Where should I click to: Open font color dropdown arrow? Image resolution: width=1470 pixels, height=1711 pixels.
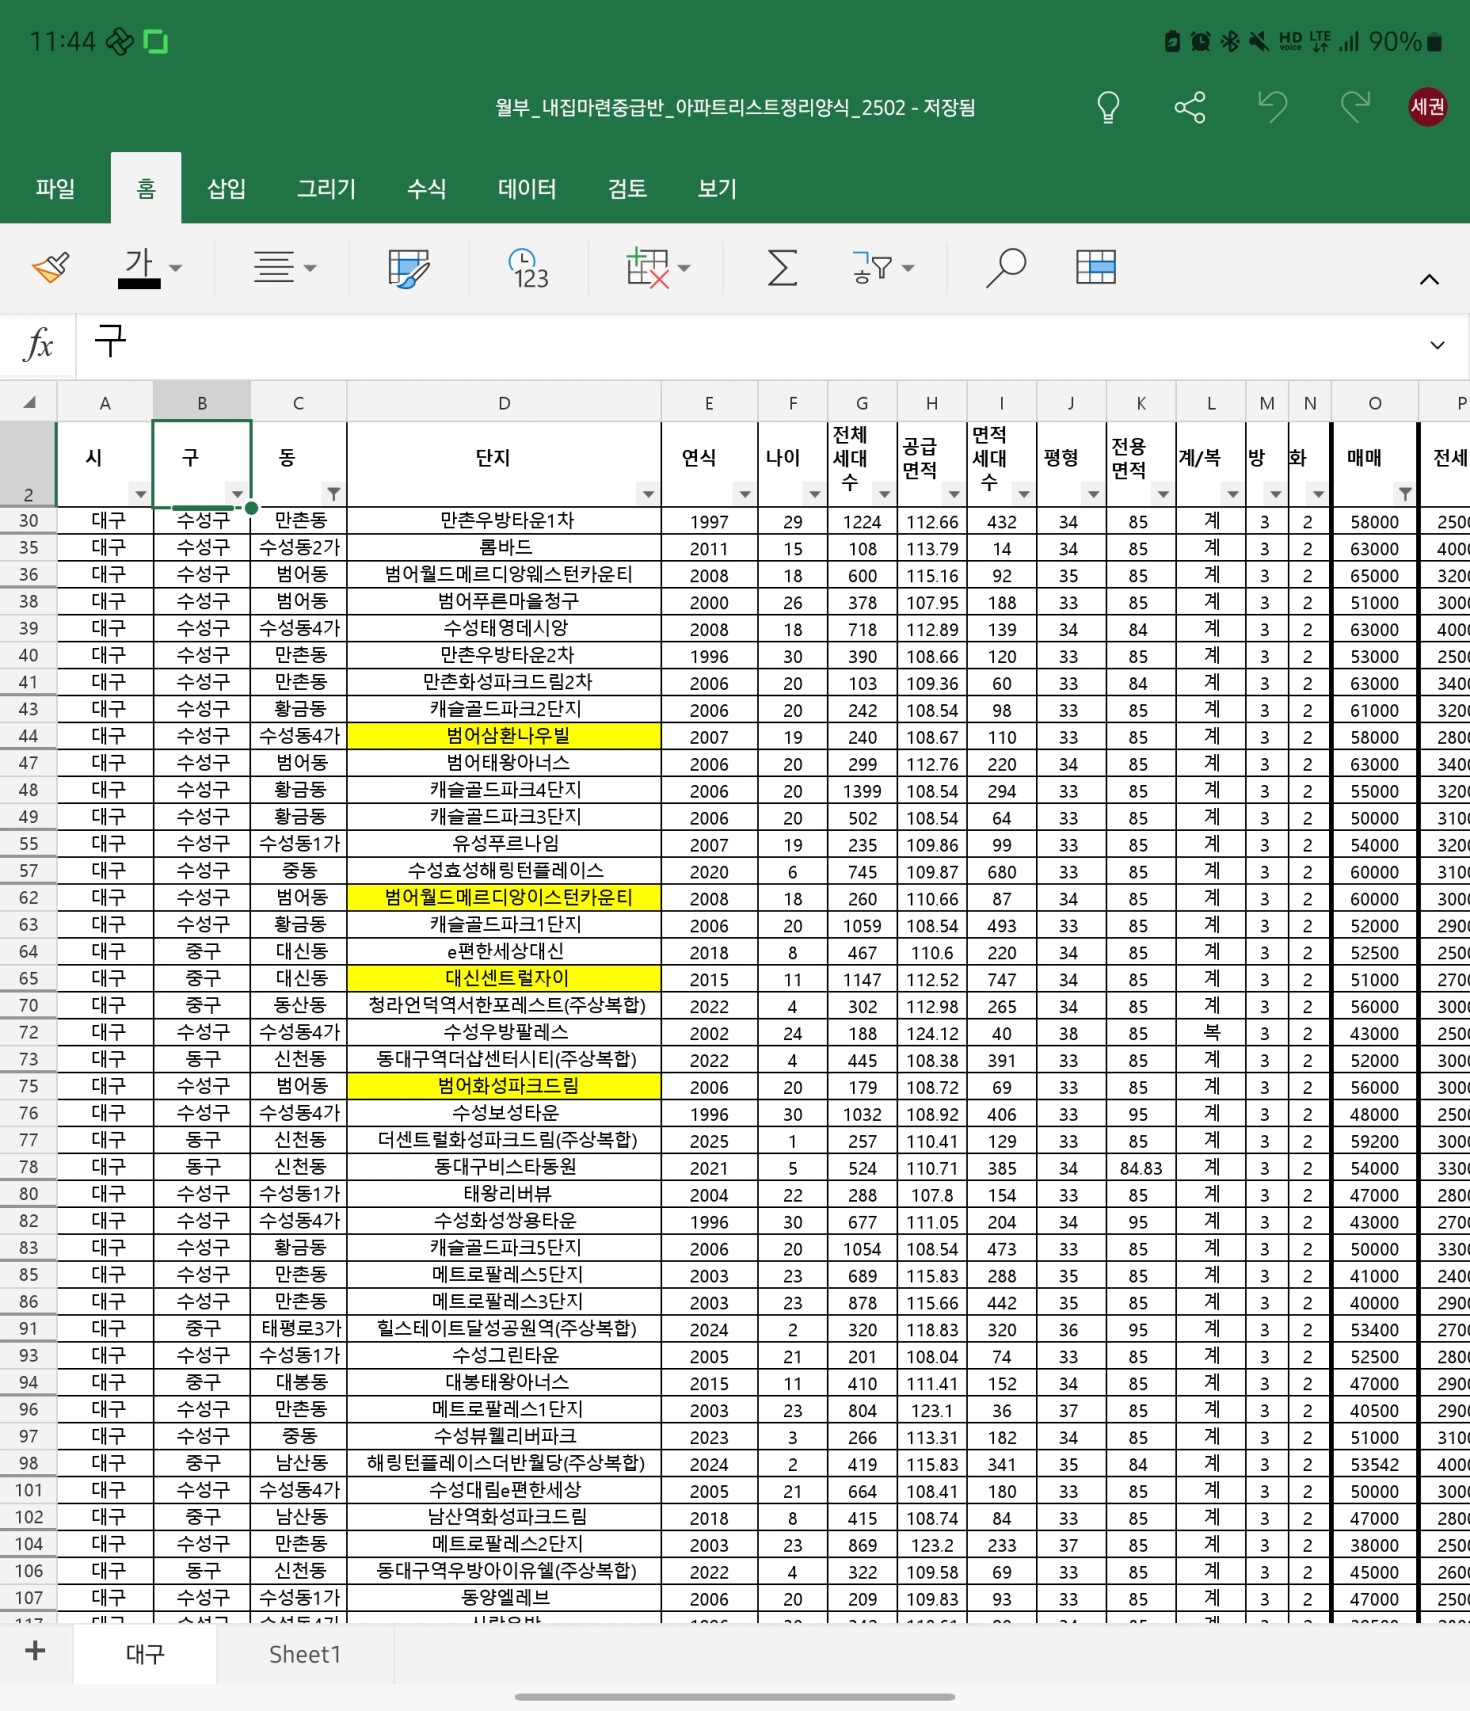coord(176,268)
